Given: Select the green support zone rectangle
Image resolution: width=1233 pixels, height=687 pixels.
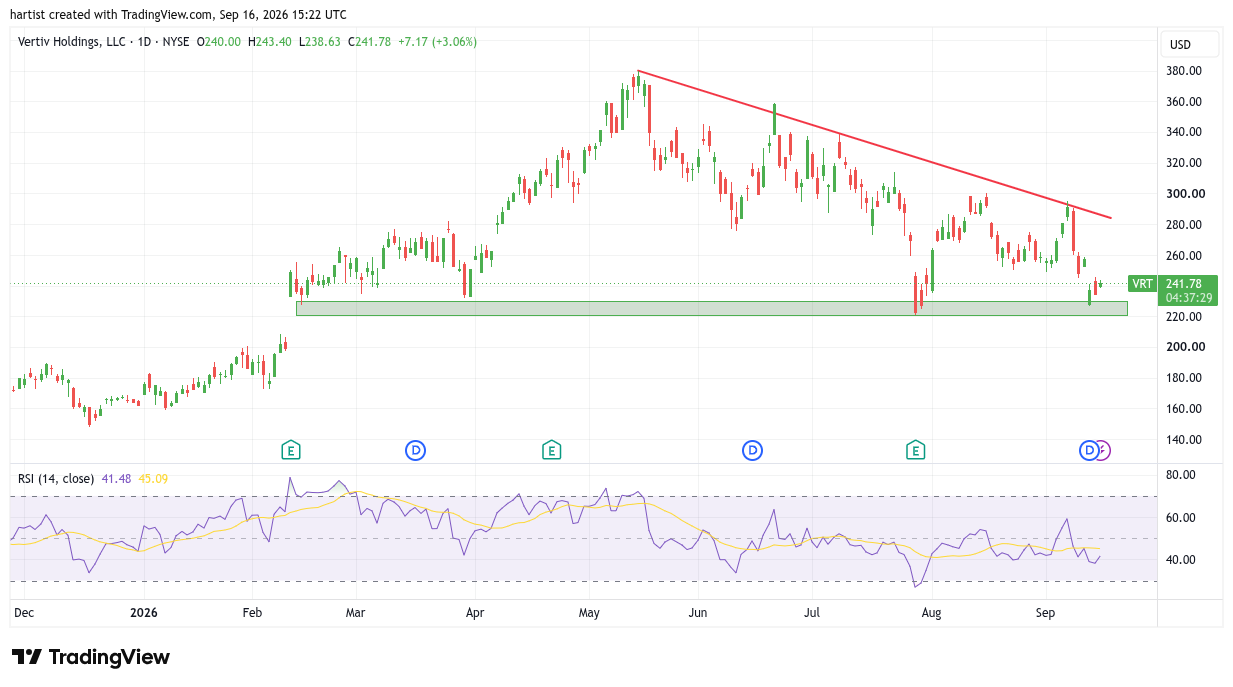Looking at the screenshot, I should [x=712, y=309].
